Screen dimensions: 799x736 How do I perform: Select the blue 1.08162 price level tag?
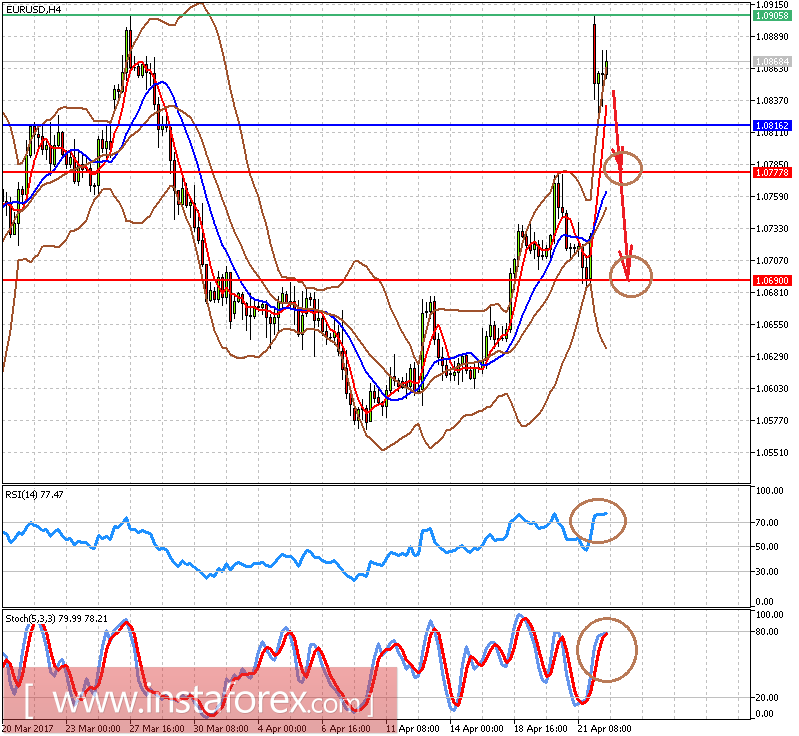coord(771,126)
